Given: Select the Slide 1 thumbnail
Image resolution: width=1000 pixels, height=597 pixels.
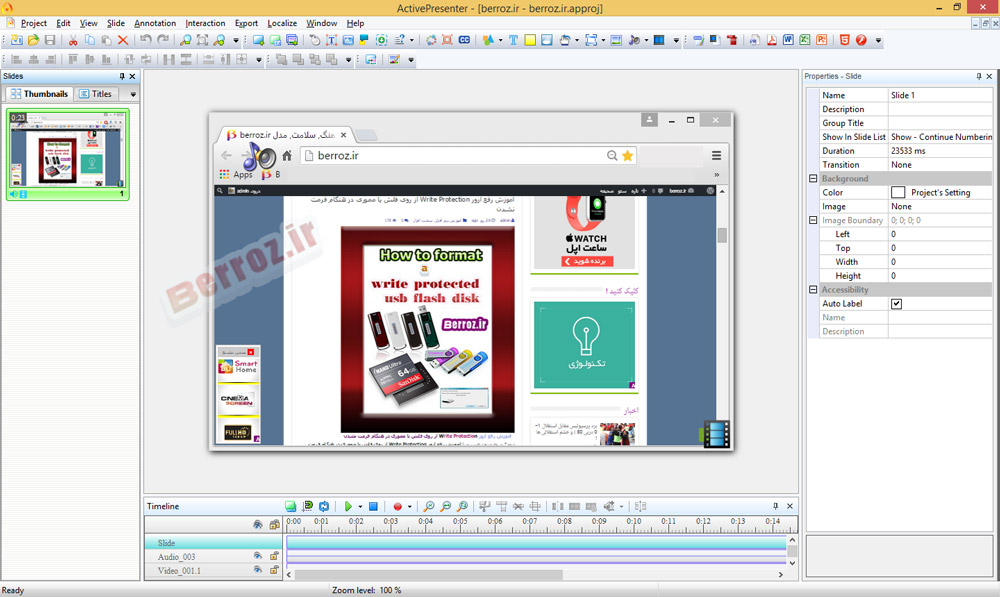Looking at the screenshot, I should click(68, 154).
